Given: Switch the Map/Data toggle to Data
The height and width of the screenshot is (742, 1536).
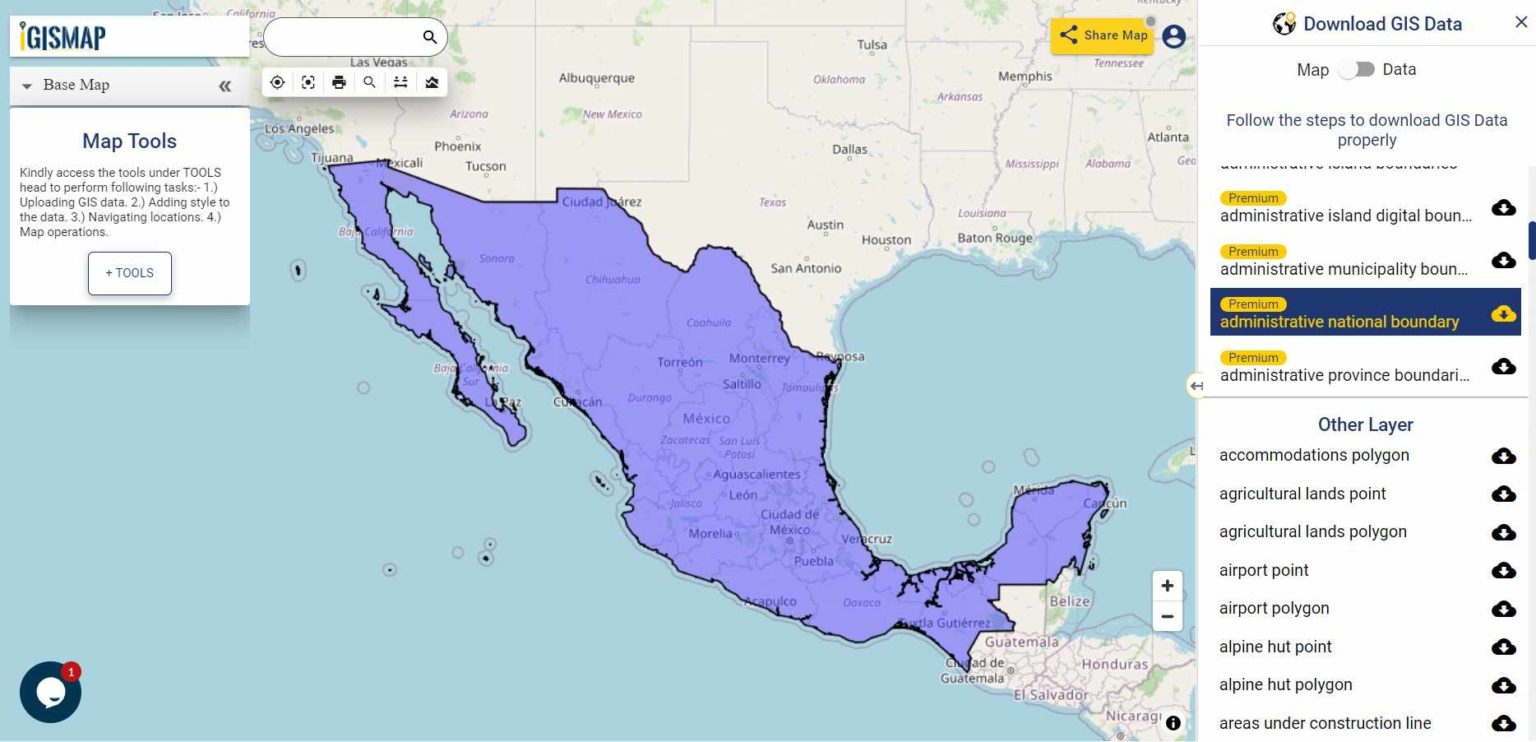Looking at the screenshot, I should [1359, 69].
